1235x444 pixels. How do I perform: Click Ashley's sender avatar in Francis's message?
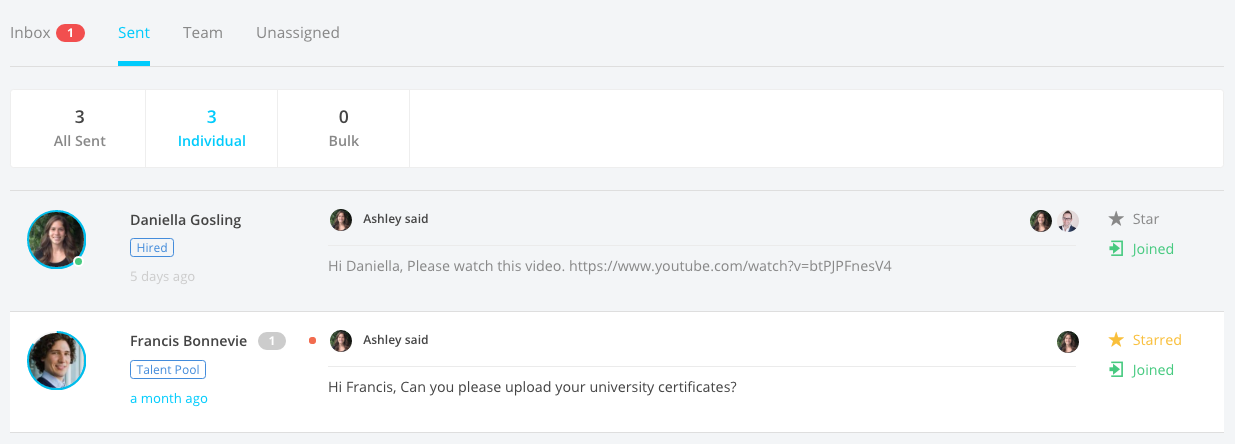(341, 341)
